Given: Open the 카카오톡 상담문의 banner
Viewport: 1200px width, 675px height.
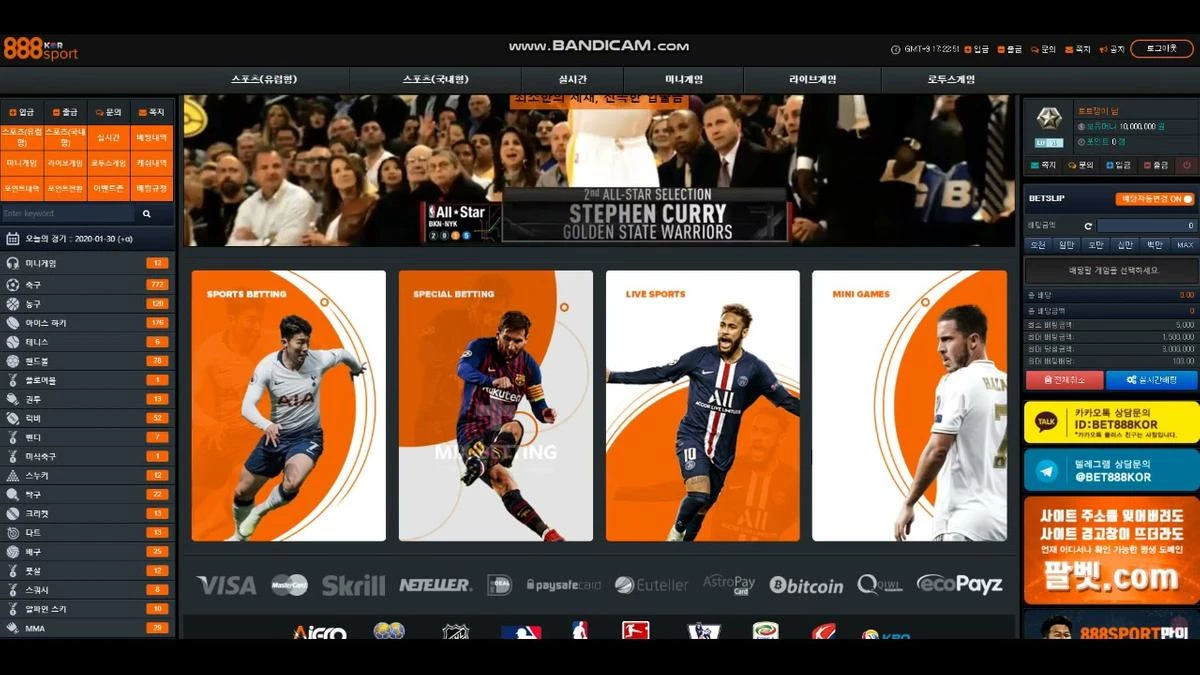Looking at the screenshot, I should 1111,422.
